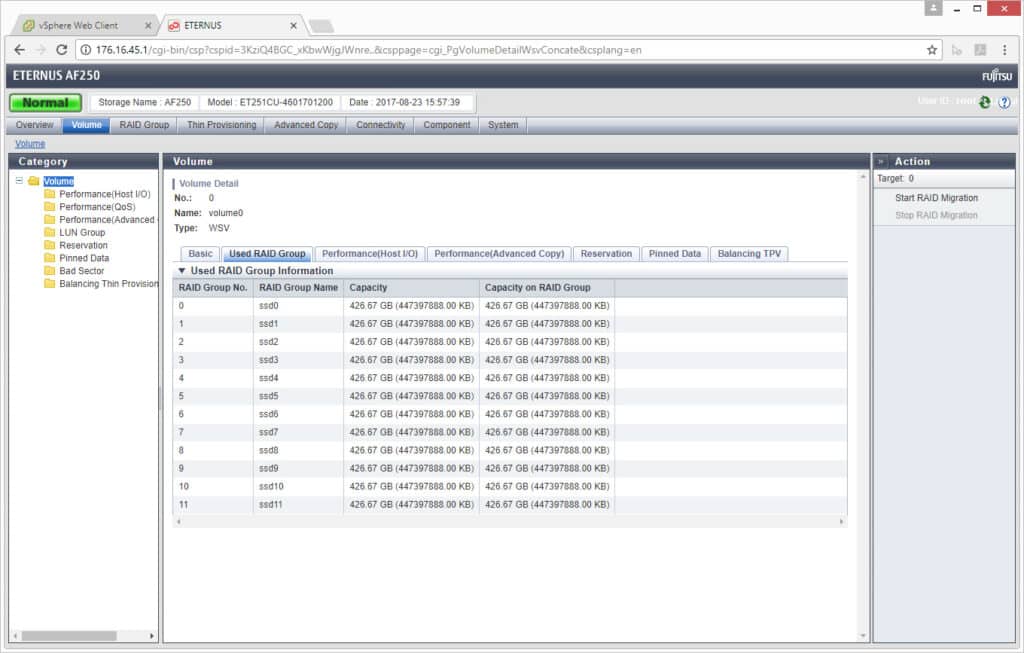This screenshot has height=653, width=1024.
Task: Click the Performance(Host I/O) folder icon
Action: pos(50,194)
